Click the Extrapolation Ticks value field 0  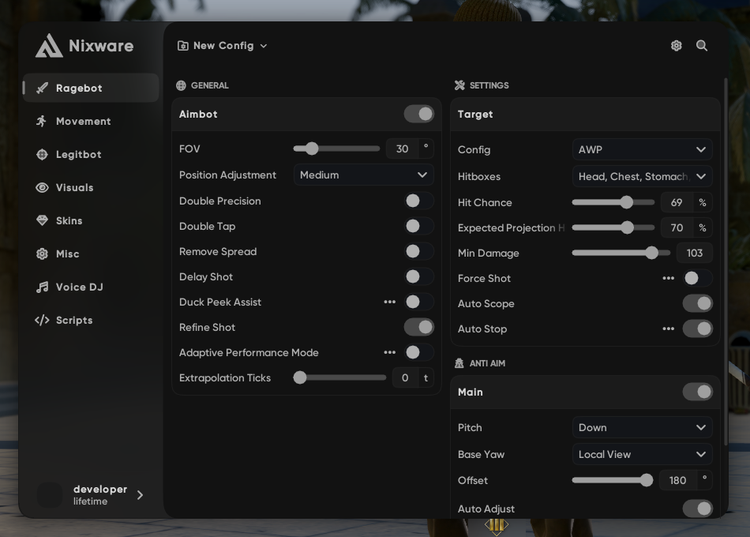click(405, 378)
